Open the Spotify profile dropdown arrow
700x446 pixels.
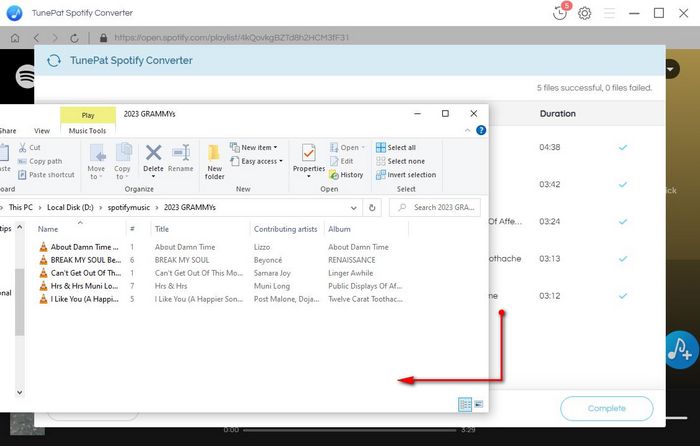pos(671,70)
